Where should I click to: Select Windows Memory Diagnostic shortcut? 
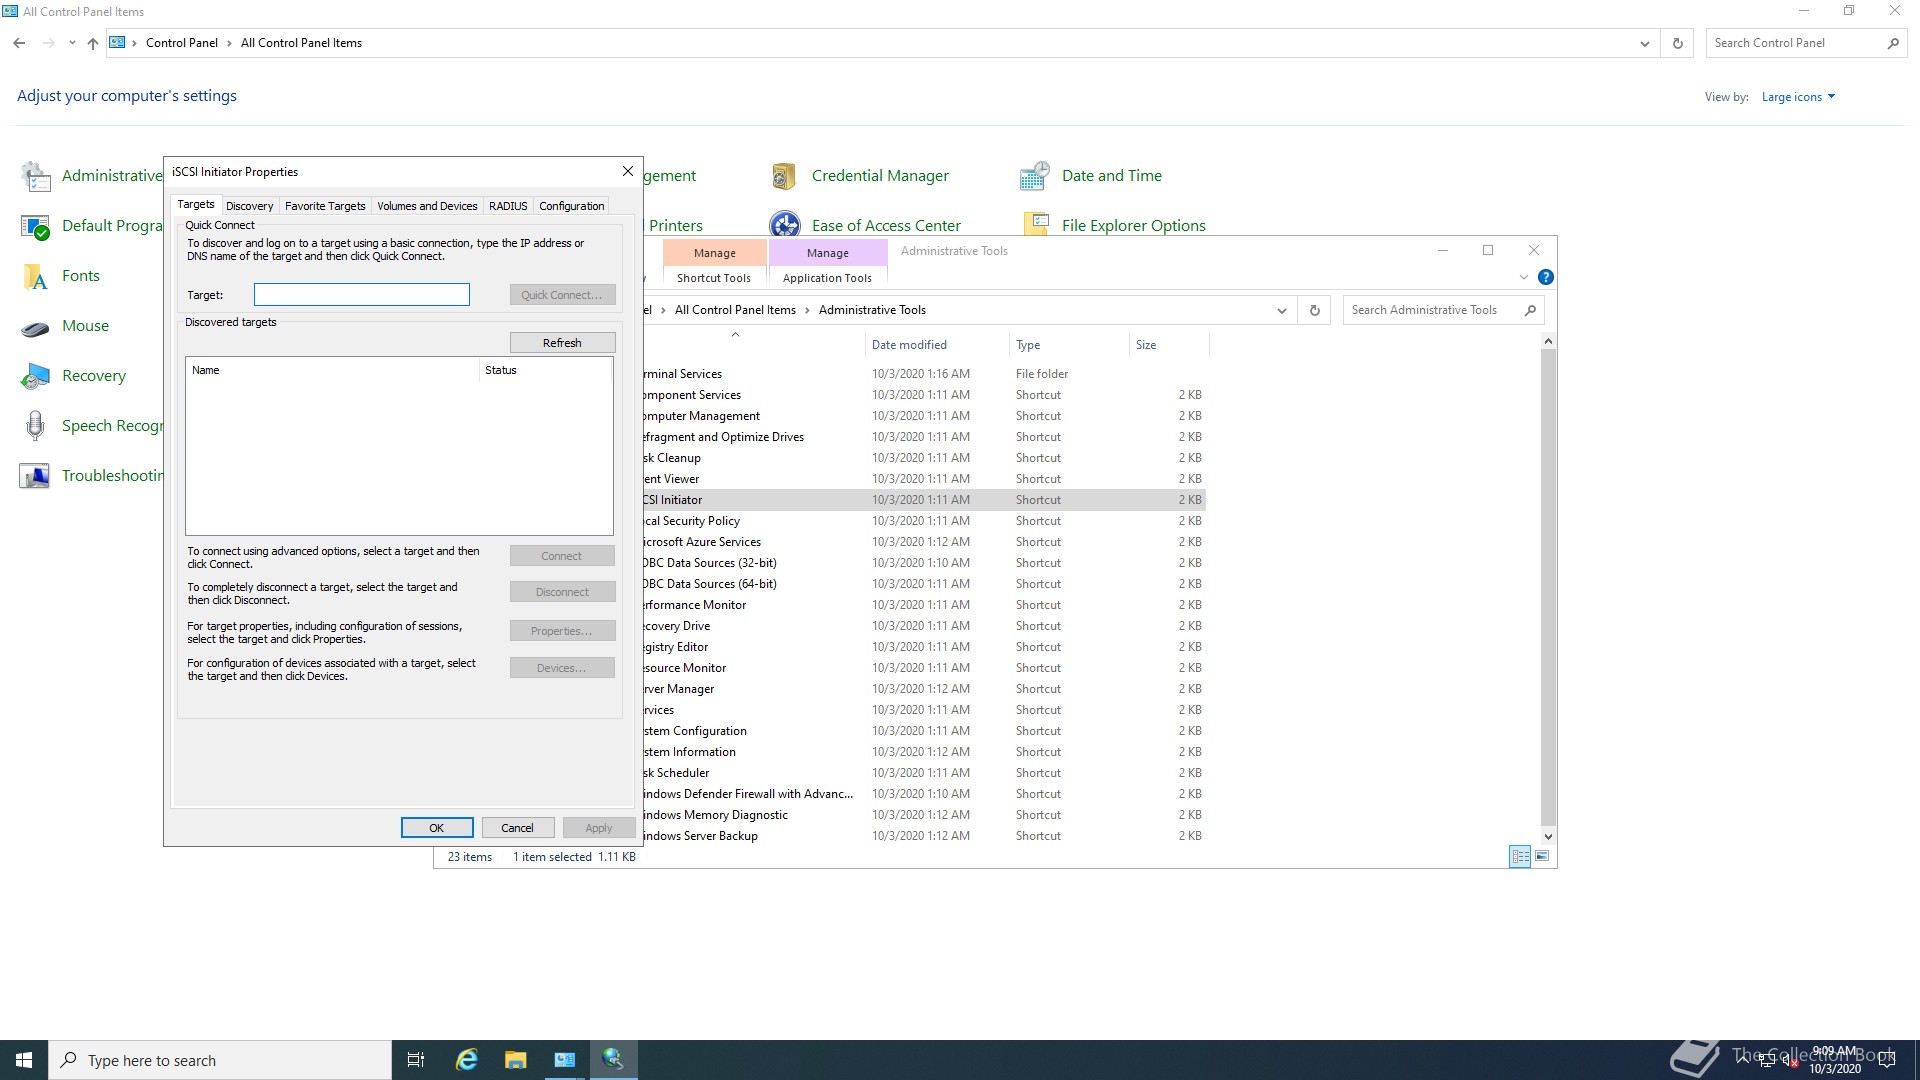pyautogui.click(x=924, y=815)
